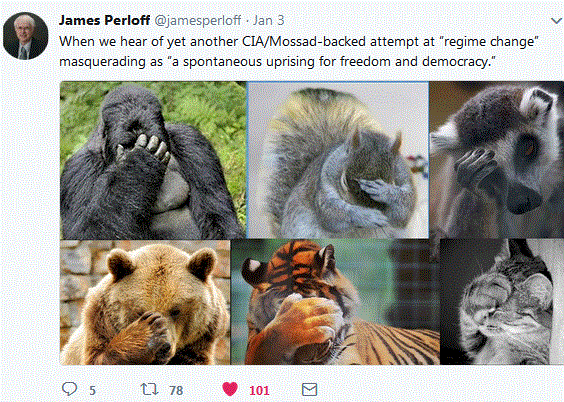This screenshot has width=564, height=402.
Task: Click the James Perloff display name
Action: [104, 20]
